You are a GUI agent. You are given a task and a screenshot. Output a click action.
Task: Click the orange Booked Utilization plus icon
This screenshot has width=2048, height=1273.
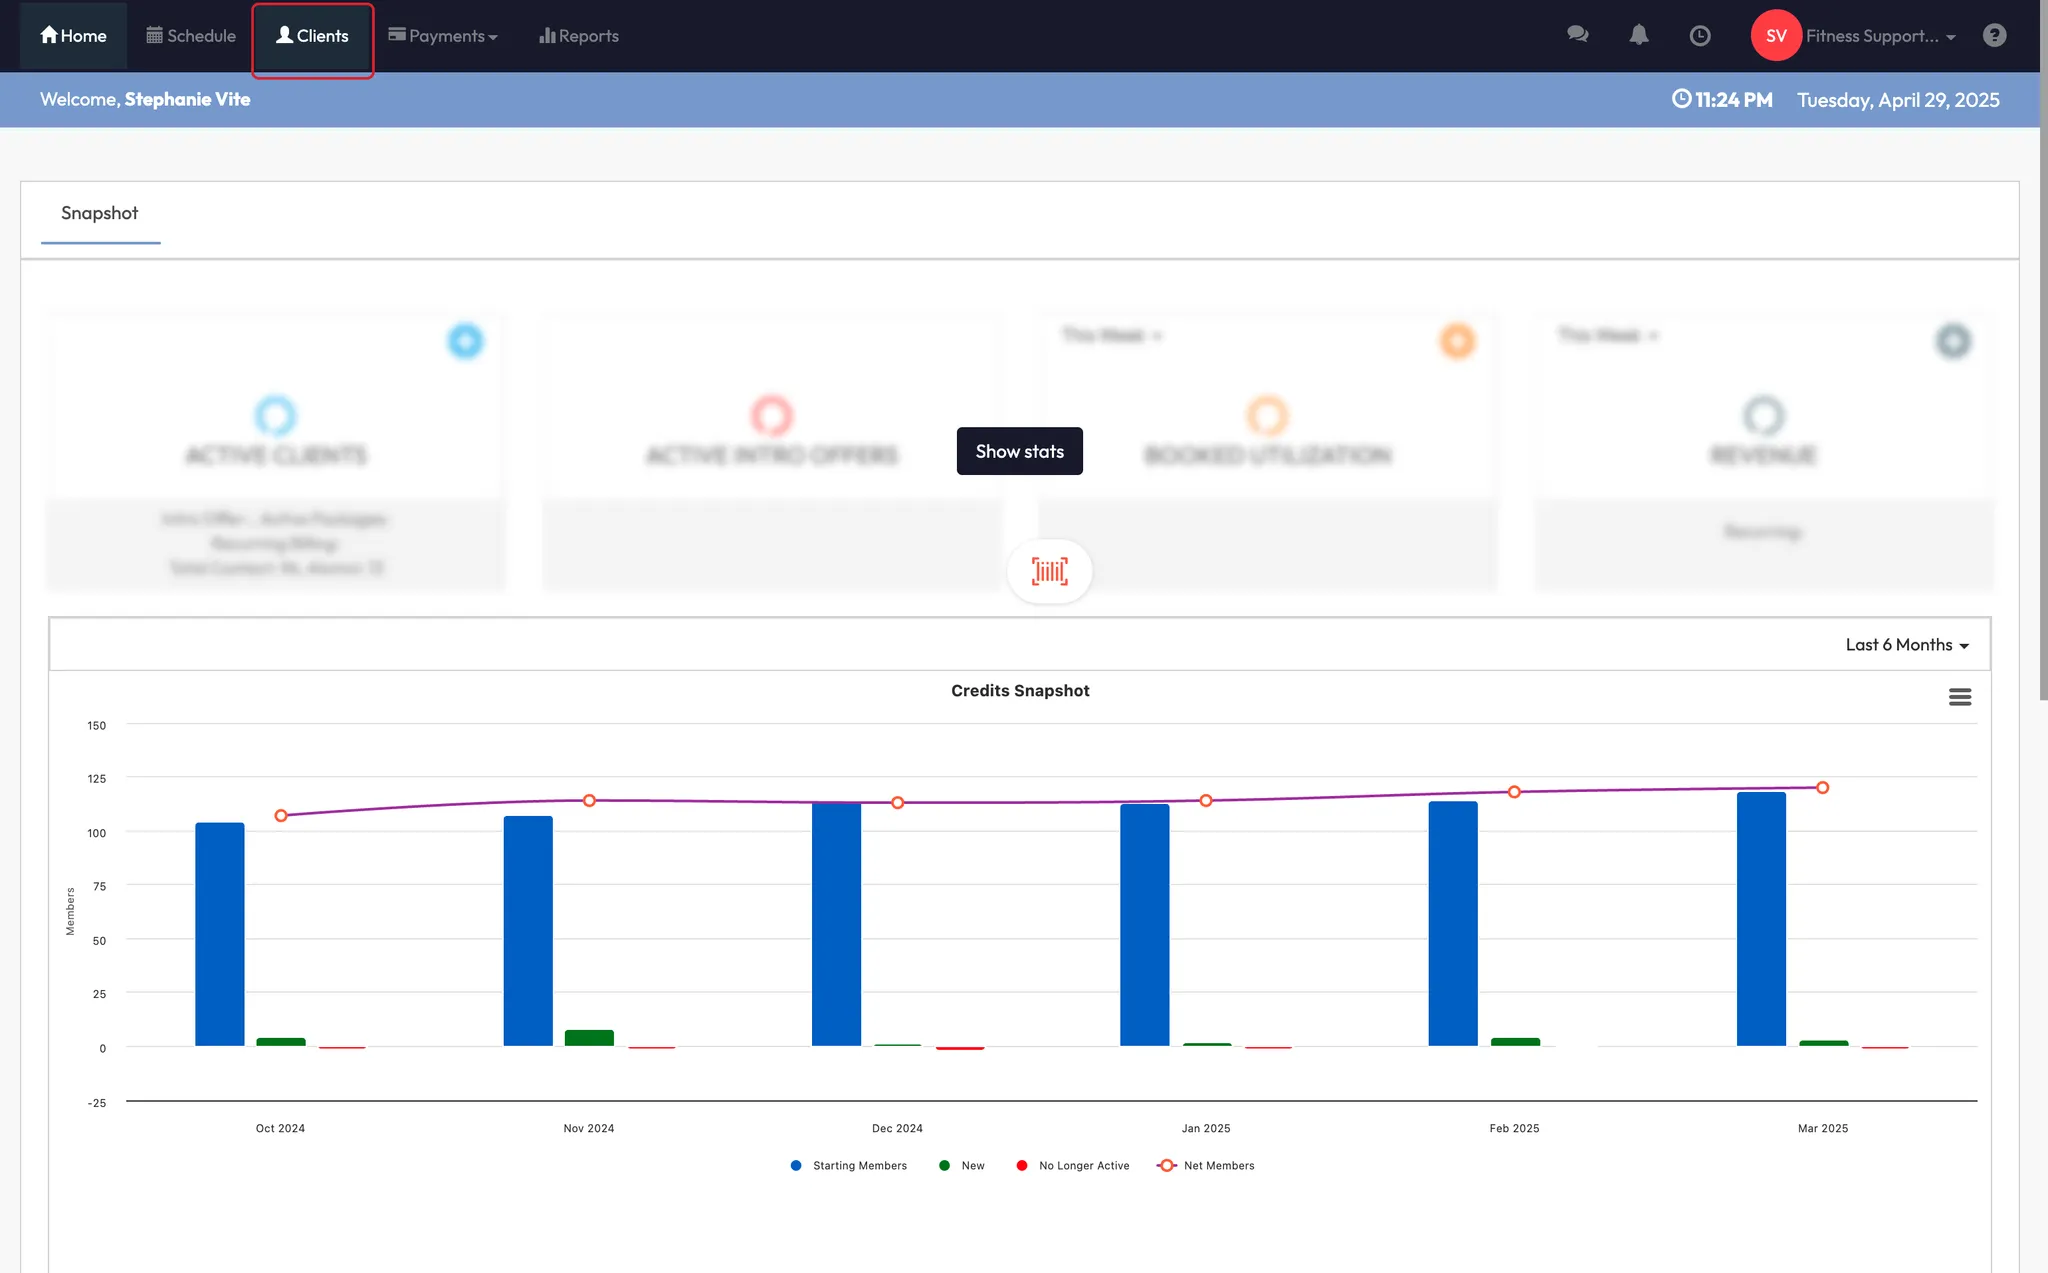click(x=1457, y=341)
